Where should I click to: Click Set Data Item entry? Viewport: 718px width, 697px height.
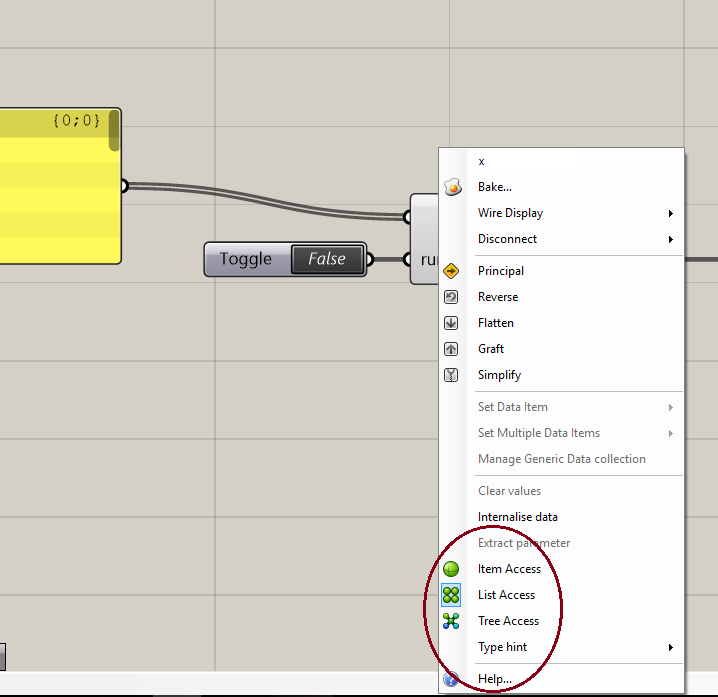pos(562,407)
